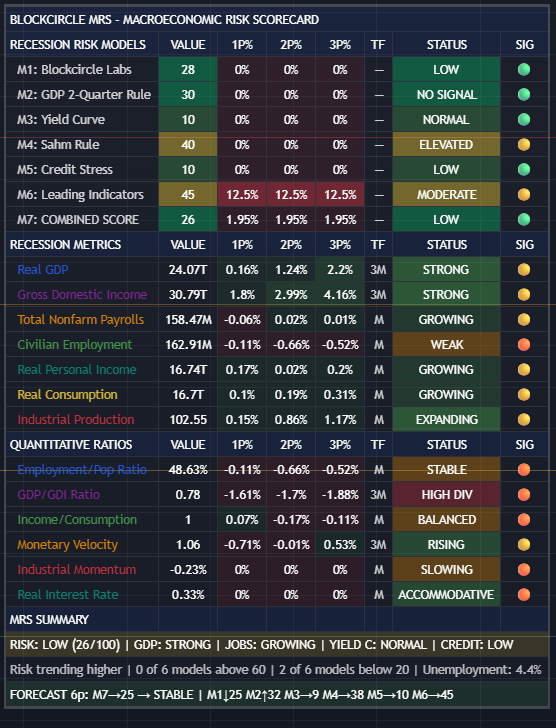Click the orange signal dot for Employment/Pop Ratio
Screen dimensions: 556x728
click(524, 469)
